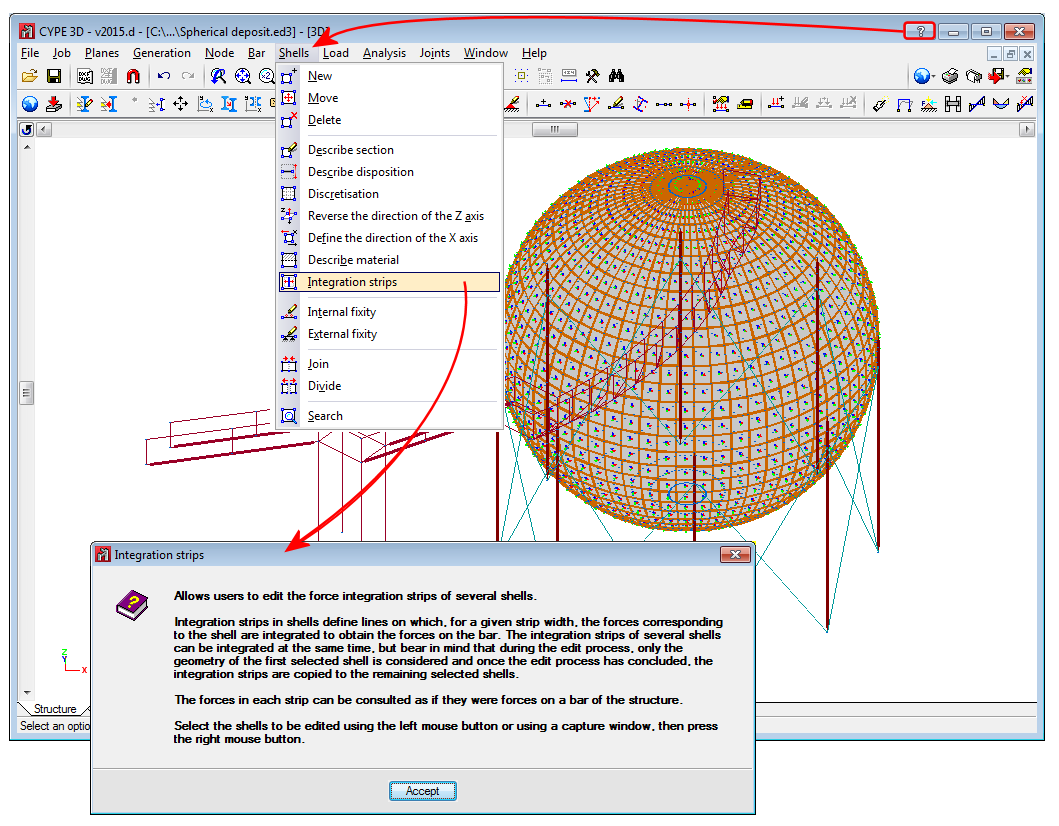Click the plotter icon beside the printer

click(973, 76)
